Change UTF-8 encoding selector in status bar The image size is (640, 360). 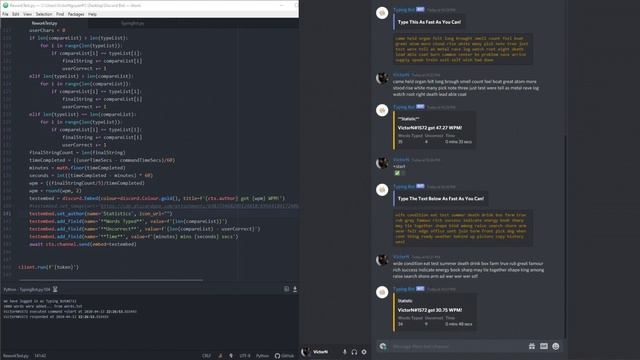click(x=245, y=356)
